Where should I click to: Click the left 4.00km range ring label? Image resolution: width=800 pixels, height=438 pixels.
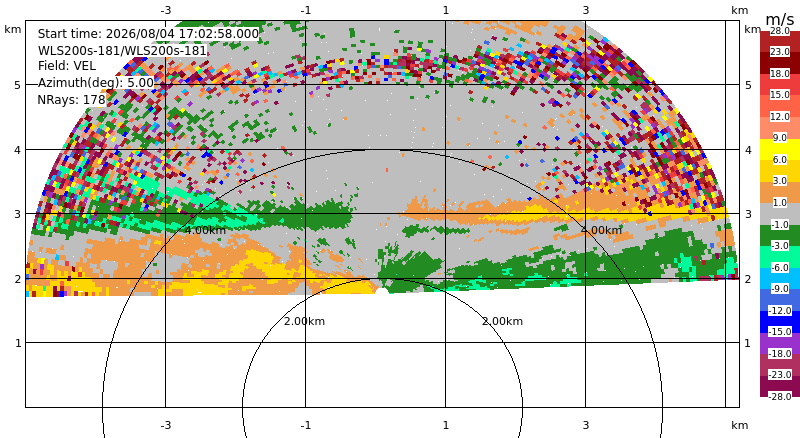[x=205, y=230]
